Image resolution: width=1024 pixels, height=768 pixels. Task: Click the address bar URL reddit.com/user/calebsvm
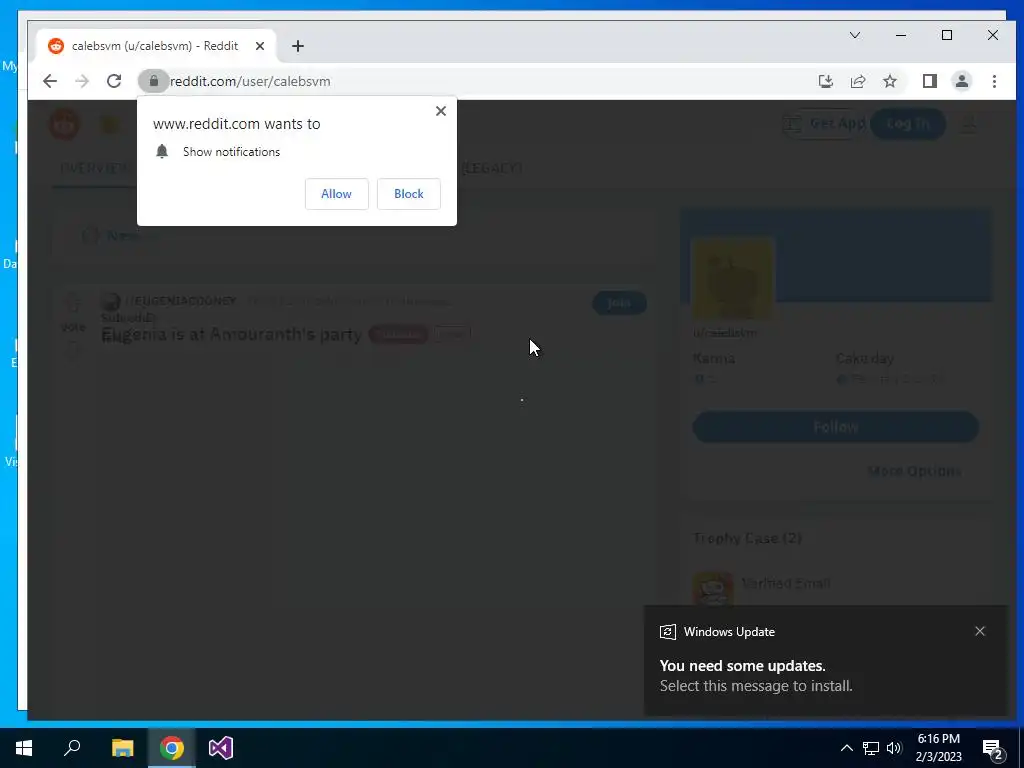coord(250,82)
